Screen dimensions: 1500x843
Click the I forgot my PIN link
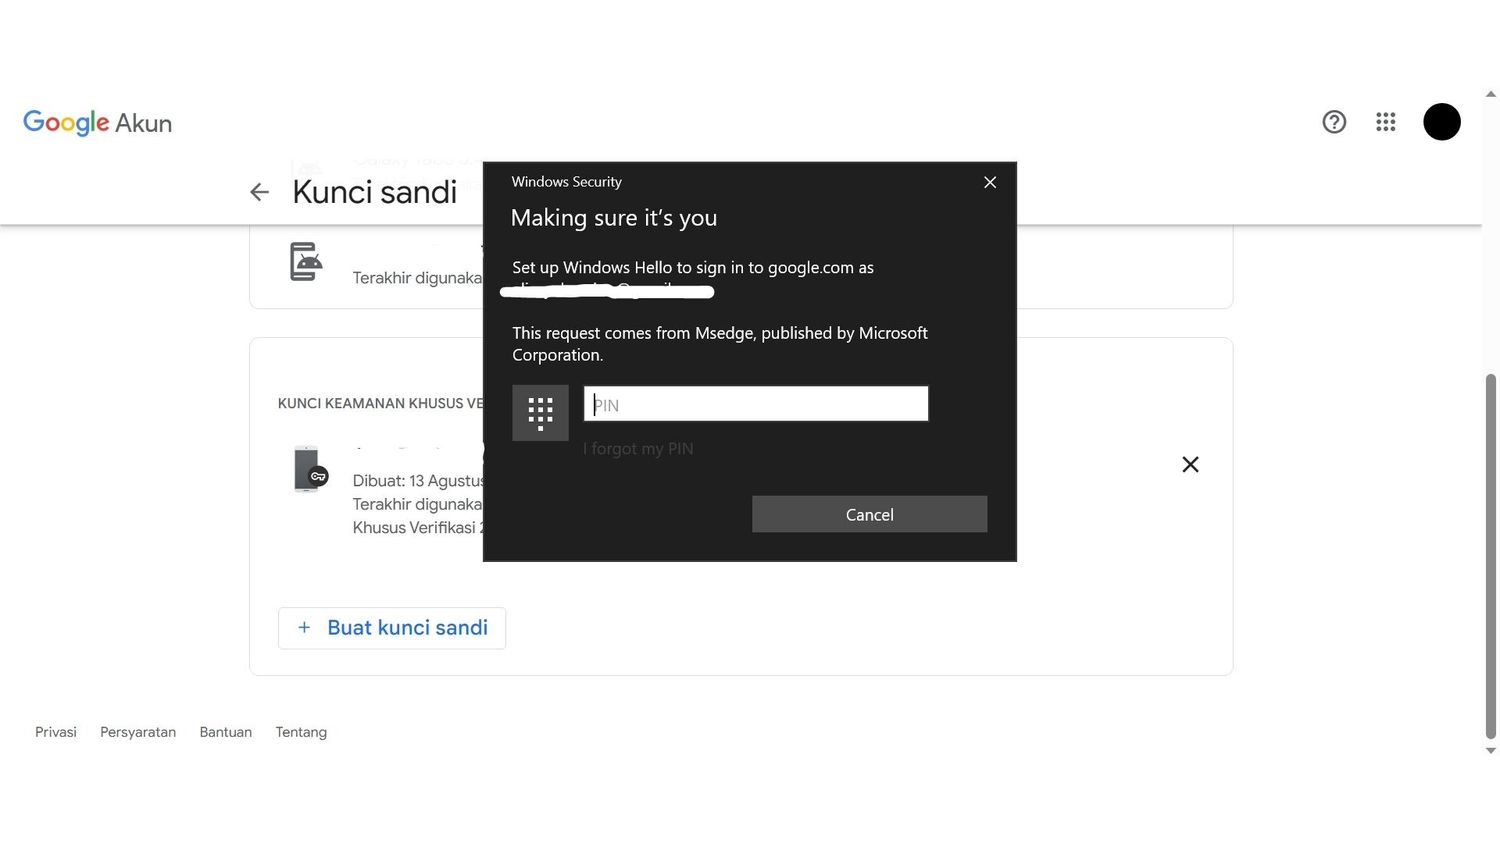click(x=638, y=449)
